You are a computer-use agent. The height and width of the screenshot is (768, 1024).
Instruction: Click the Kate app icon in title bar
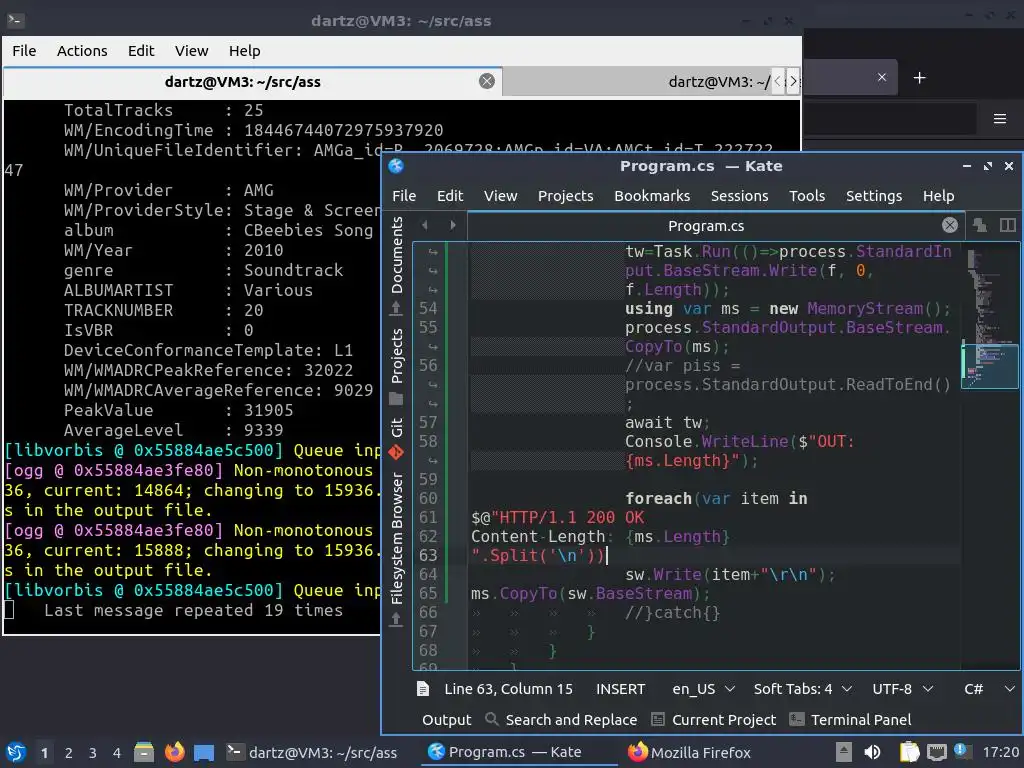[396, 166]
